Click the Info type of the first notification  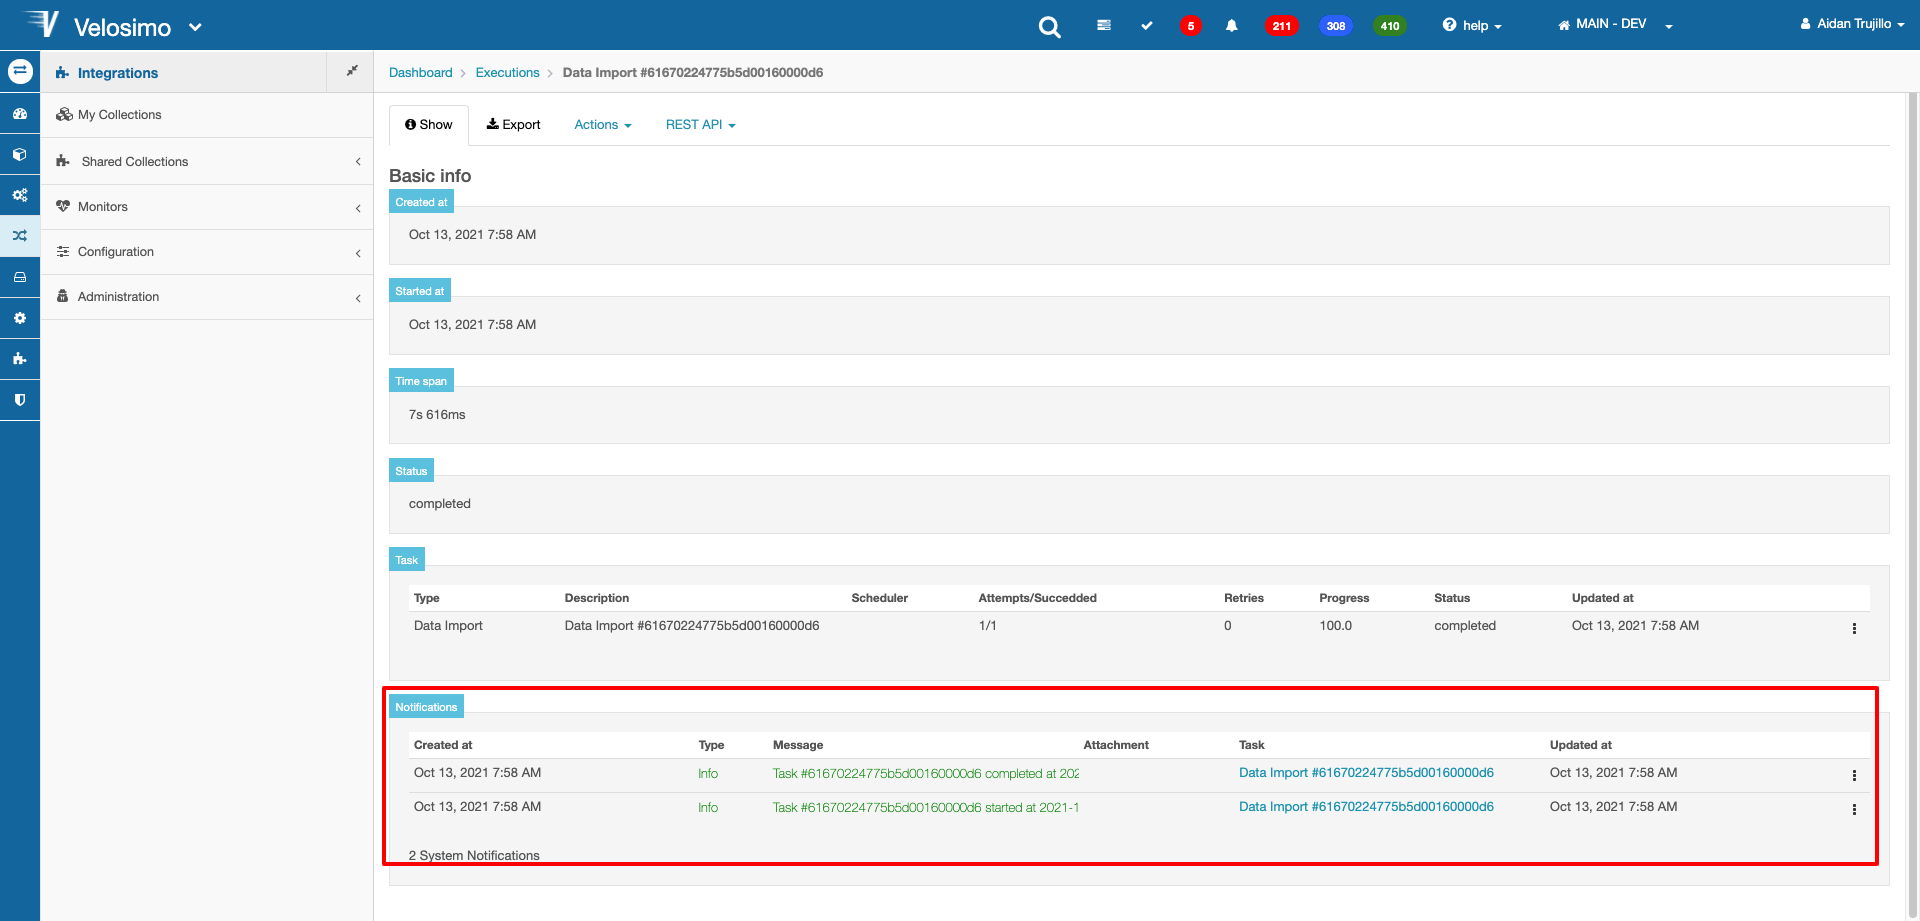point(708,774)
